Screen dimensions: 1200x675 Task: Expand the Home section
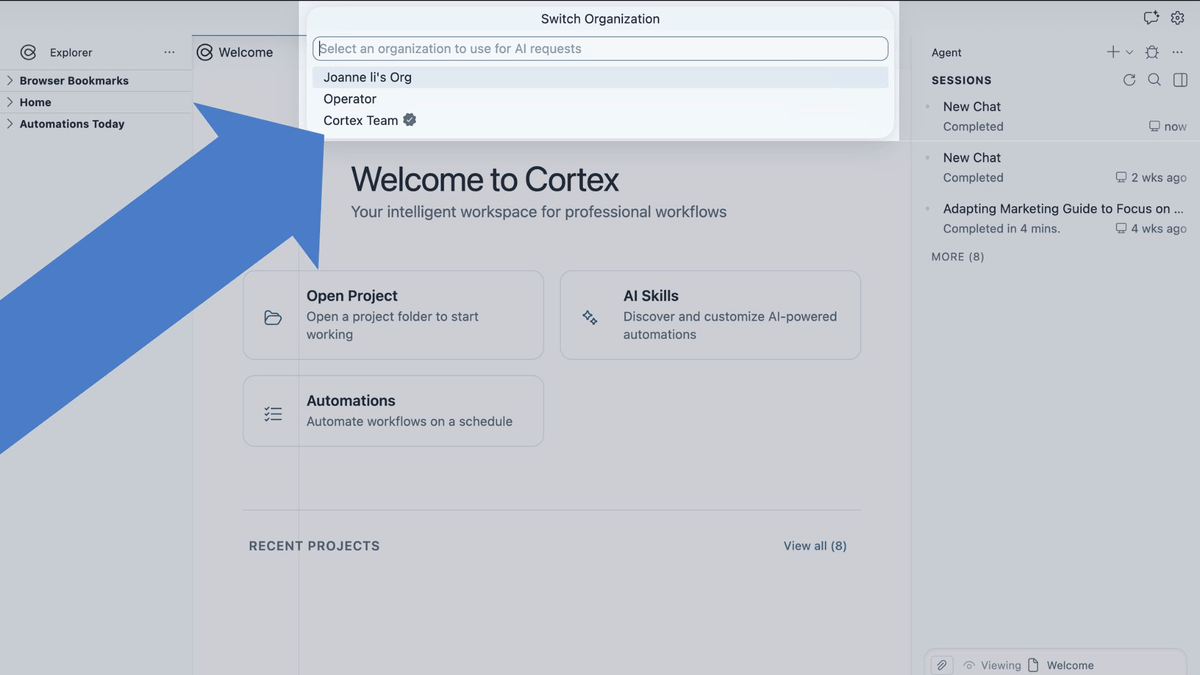[x=35, y=102]
